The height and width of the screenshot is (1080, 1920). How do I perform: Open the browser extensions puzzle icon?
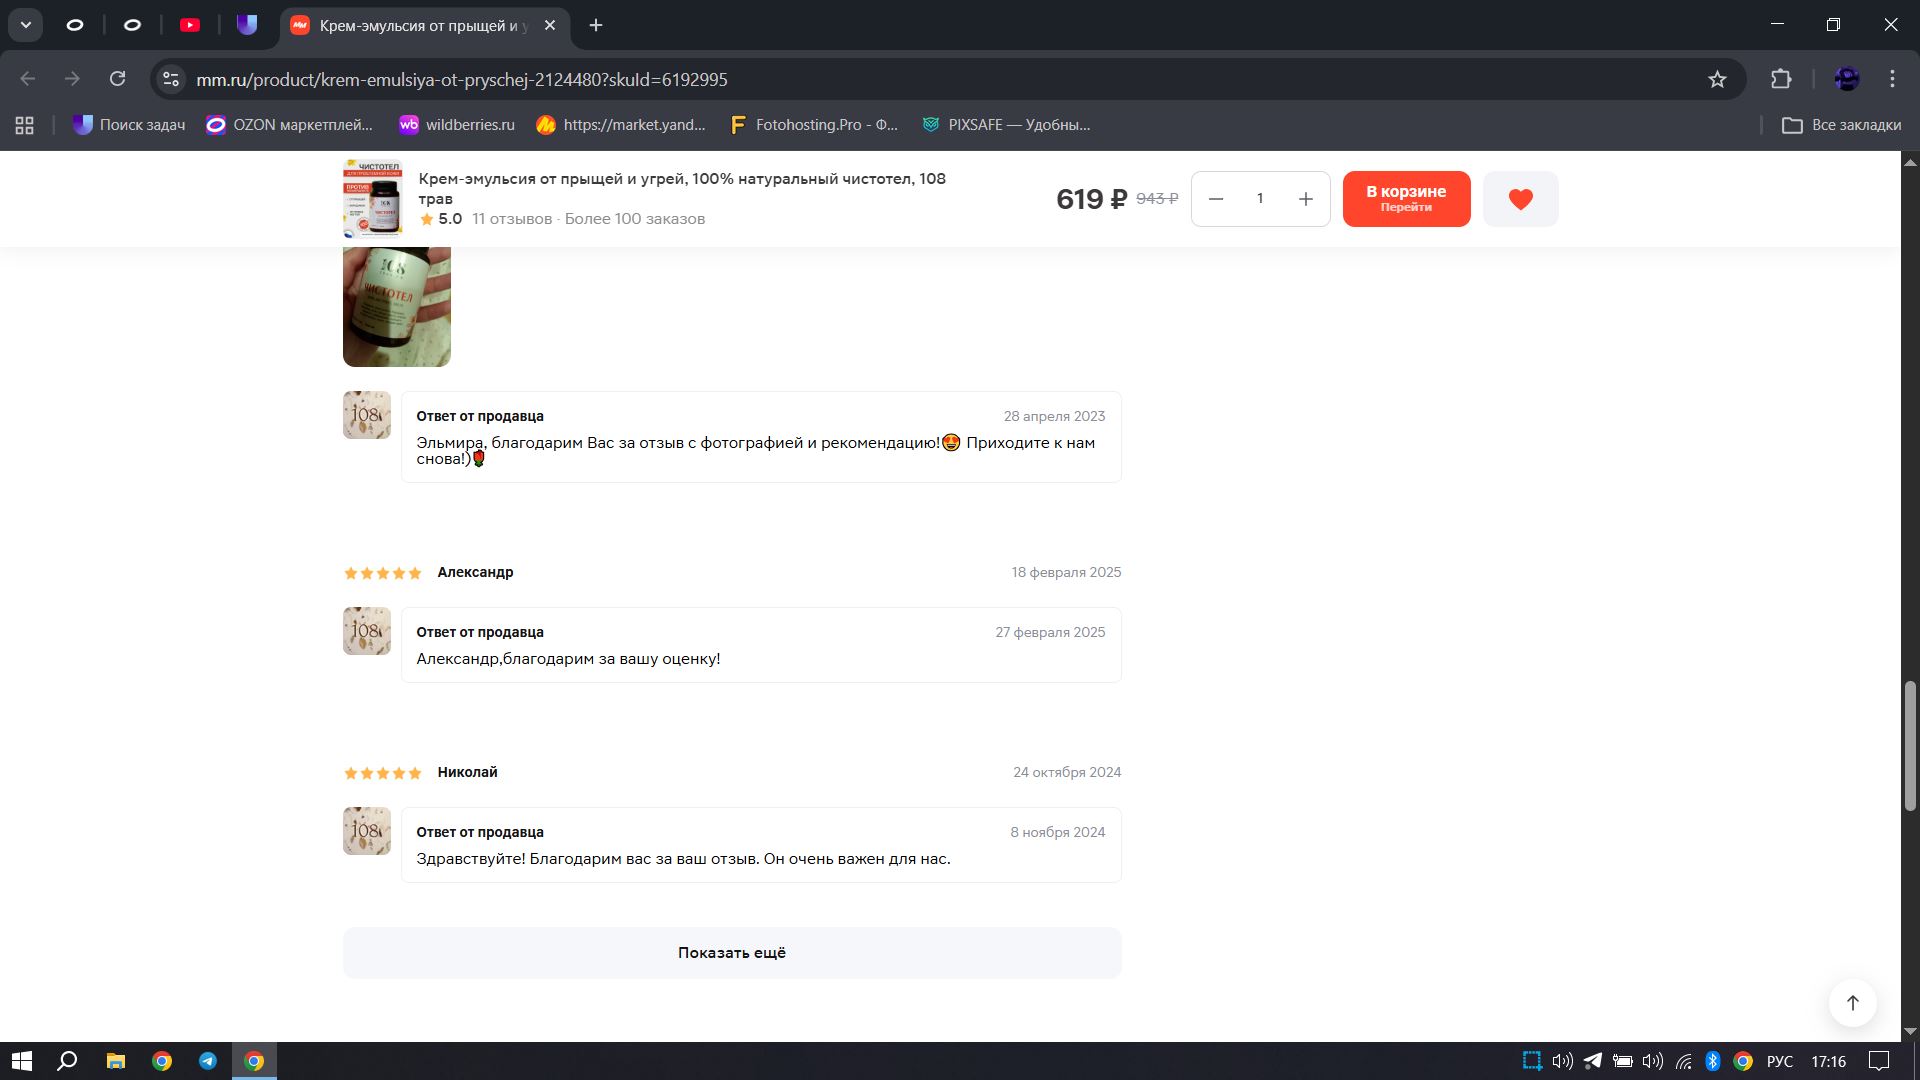[1781, 79]
